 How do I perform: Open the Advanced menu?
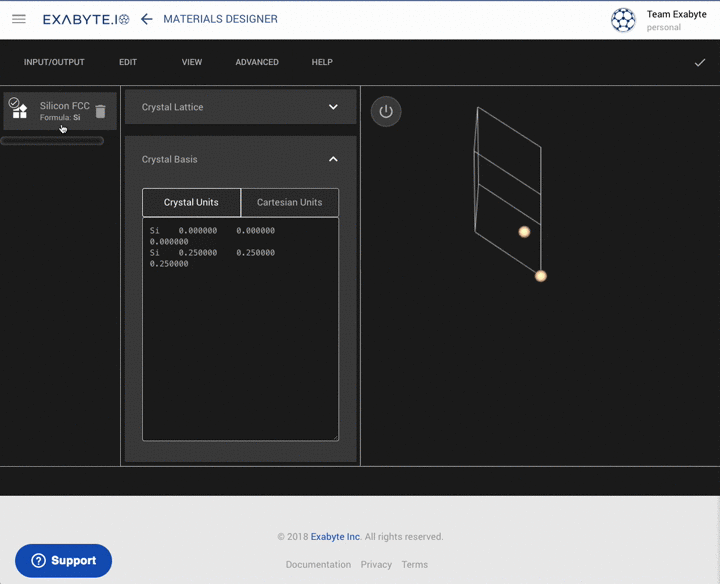point(257,62)
